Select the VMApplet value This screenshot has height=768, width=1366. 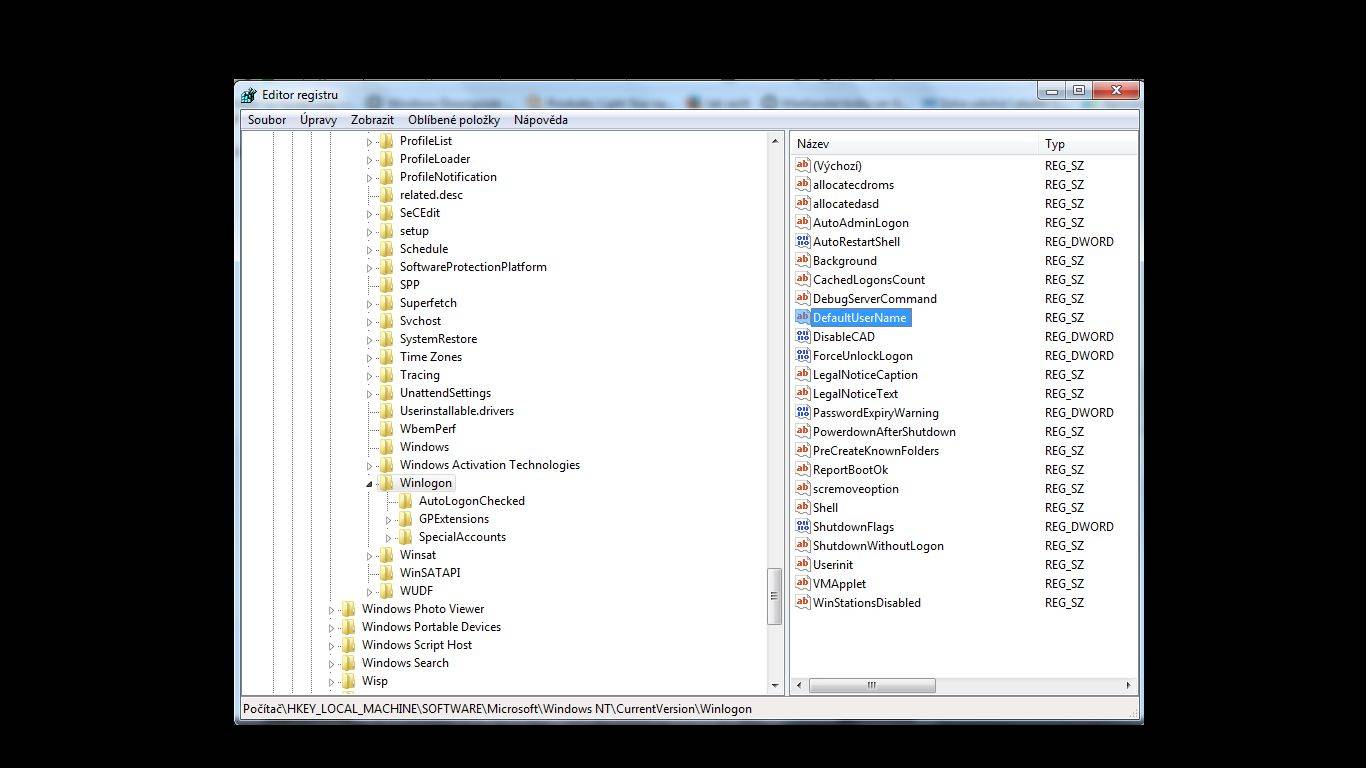pyautogui.click(x=839, y=584)
